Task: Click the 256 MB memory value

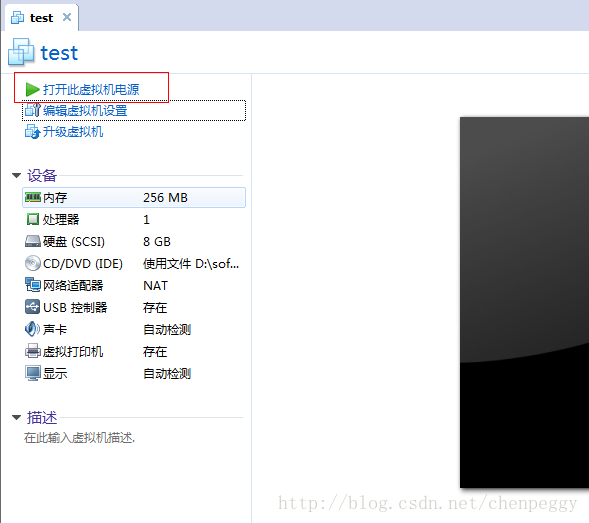Action: (165, 198)
